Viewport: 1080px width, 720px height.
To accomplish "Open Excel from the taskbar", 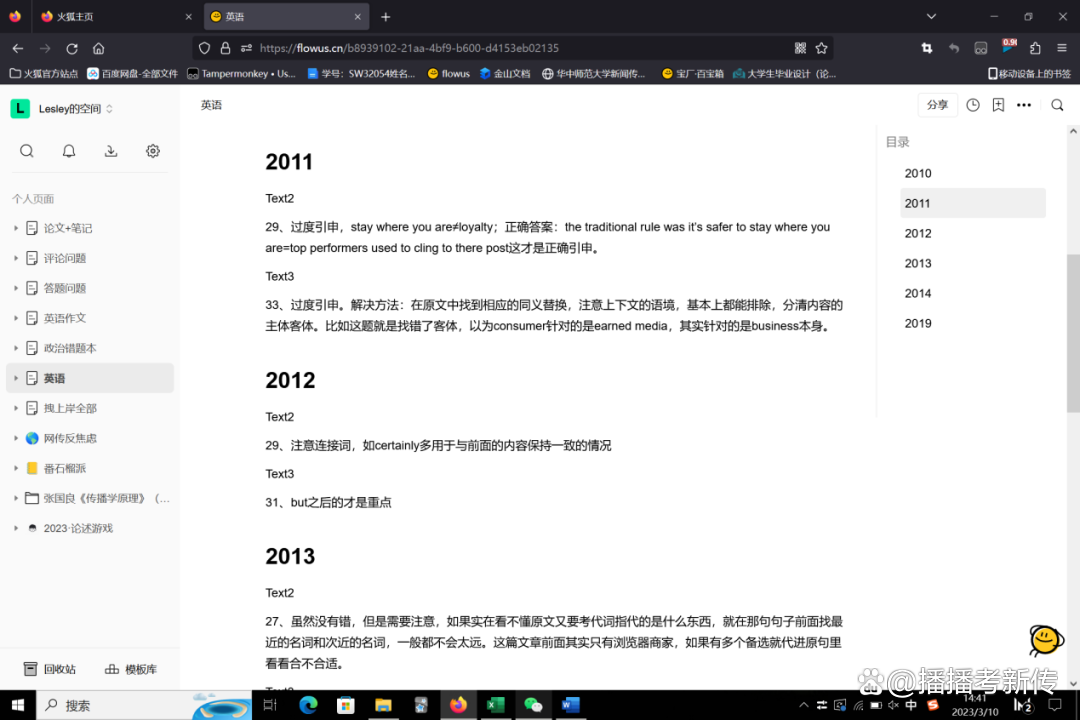I will pyautogui.click(x=495, y=705).
